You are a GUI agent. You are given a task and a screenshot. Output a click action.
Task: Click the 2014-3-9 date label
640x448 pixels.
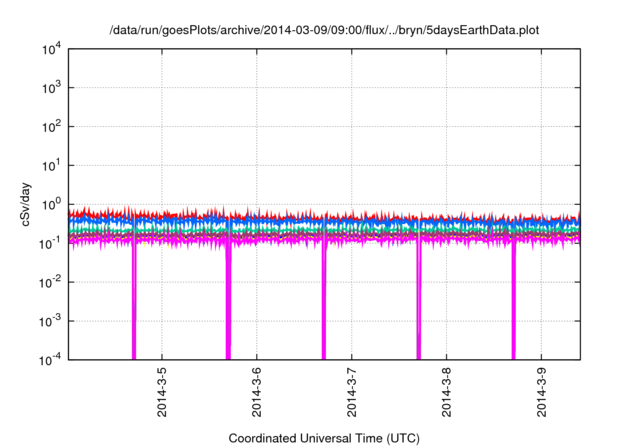coord(542,392)
